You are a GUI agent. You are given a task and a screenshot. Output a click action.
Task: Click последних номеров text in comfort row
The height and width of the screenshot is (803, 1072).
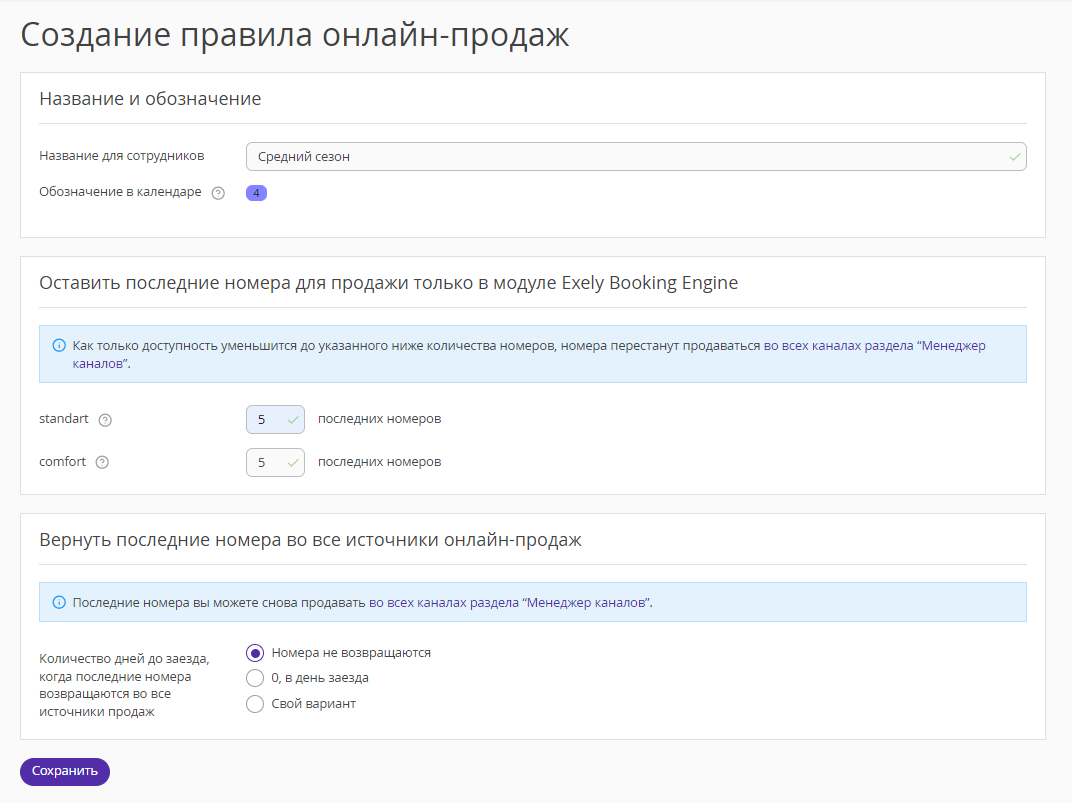(x=379, y=462)
